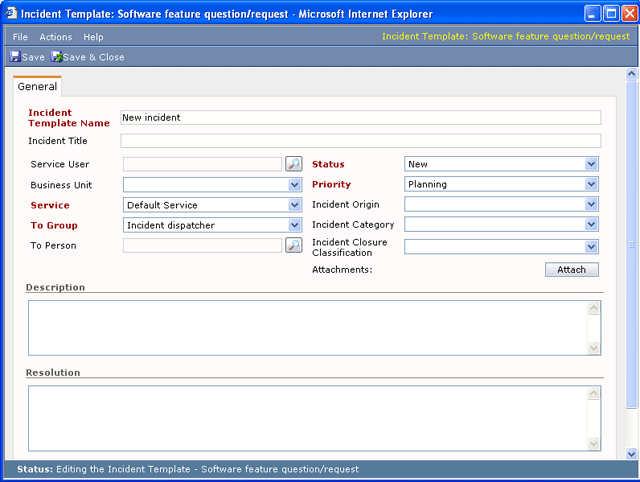Click the Description section heading

pos(56,287)
